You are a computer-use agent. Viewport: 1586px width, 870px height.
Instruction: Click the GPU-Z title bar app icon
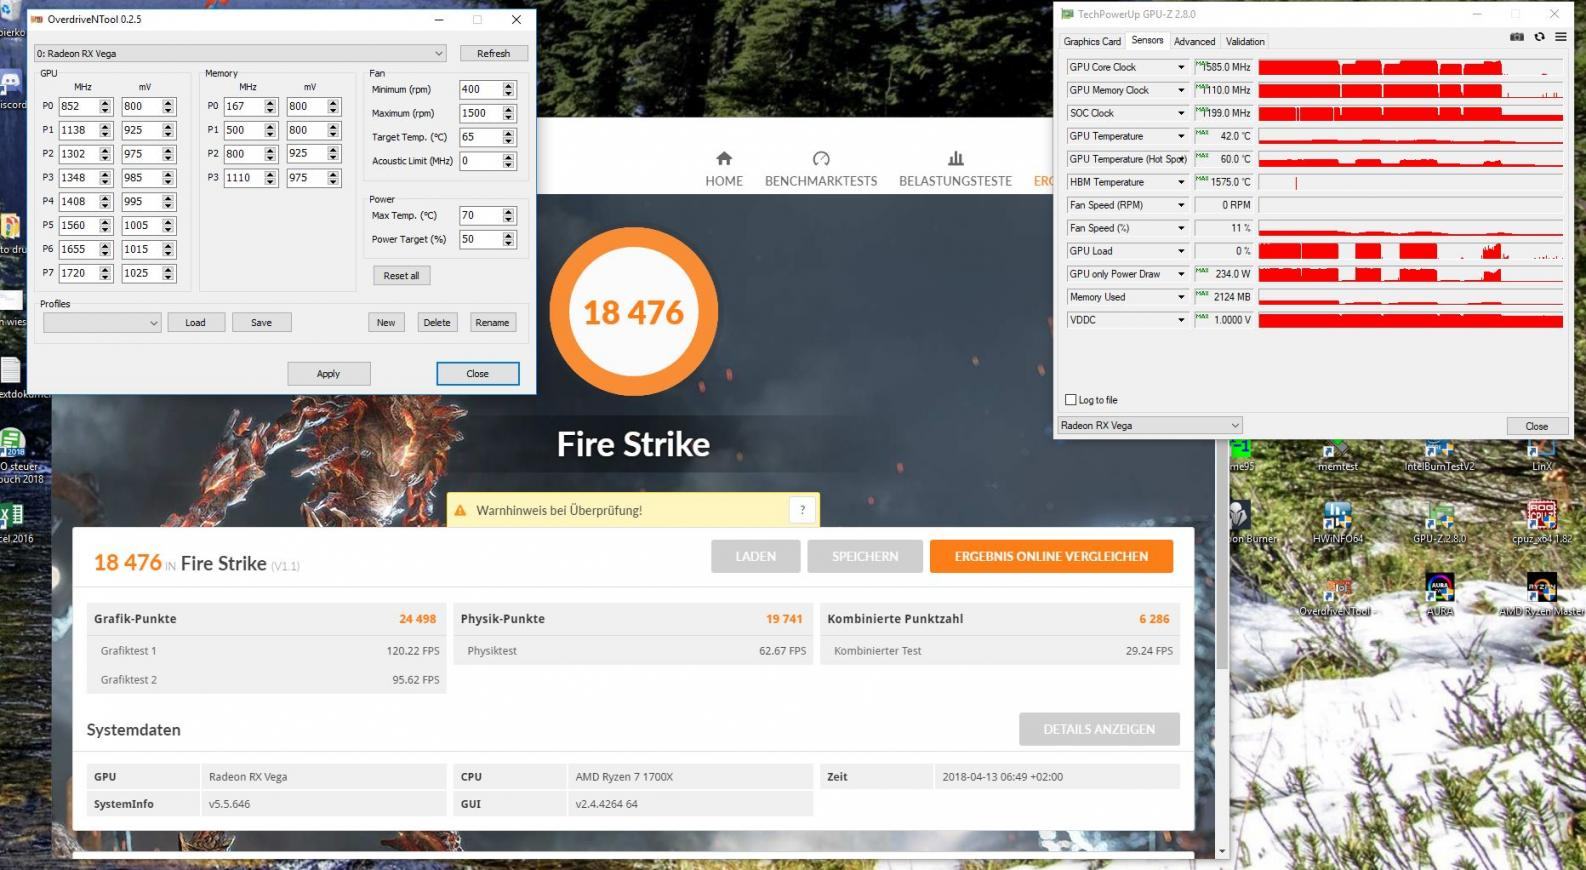click(1067, 14)
